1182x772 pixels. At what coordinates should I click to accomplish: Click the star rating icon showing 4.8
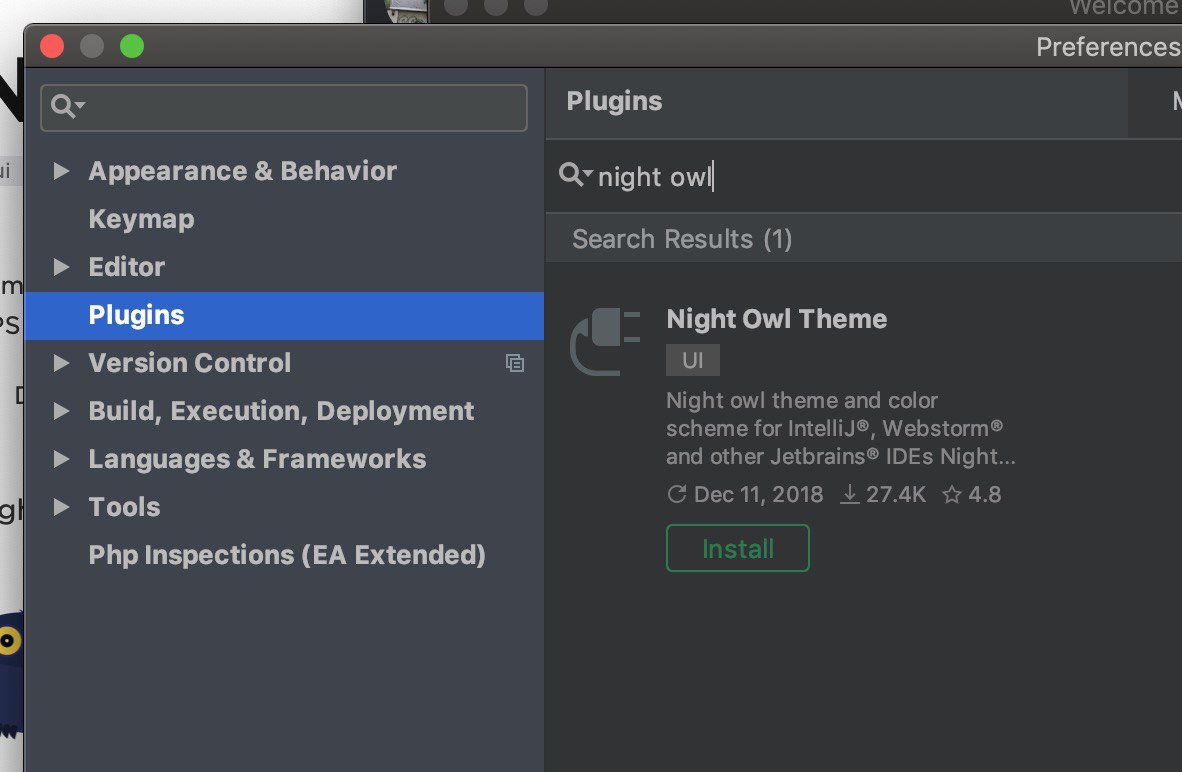[952, 494]
